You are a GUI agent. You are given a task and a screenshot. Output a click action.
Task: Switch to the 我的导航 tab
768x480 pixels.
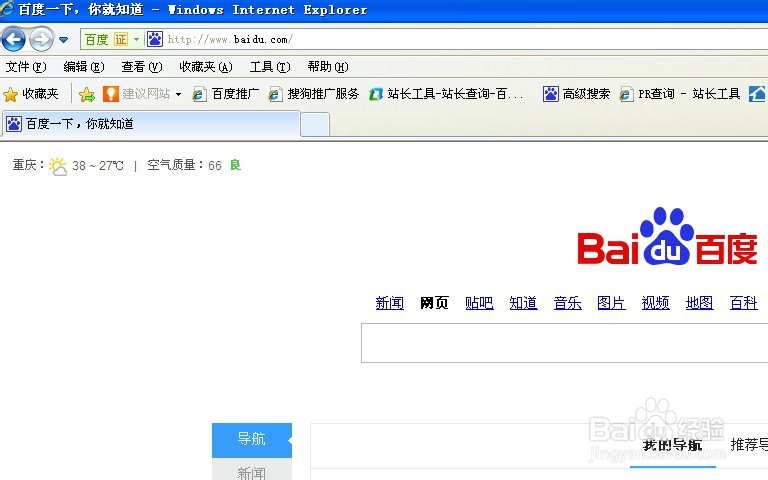click(672, 445)
